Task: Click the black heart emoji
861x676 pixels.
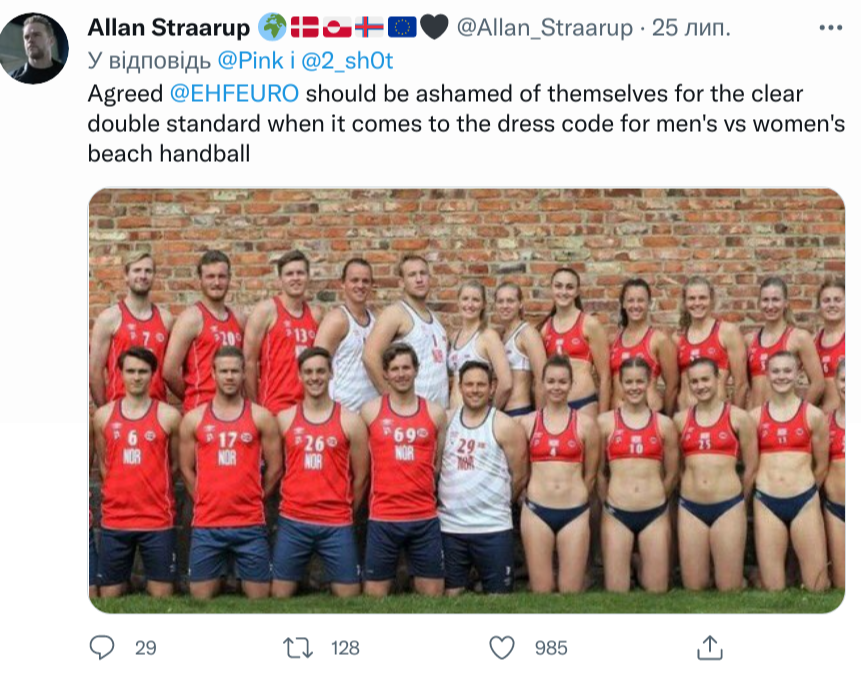Action: click(433, 29)
